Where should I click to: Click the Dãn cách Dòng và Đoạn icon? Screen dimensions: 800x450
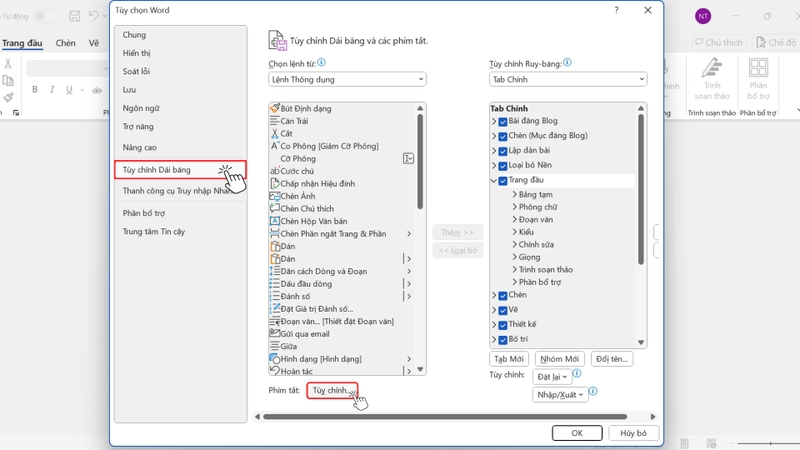coord(274,271)
